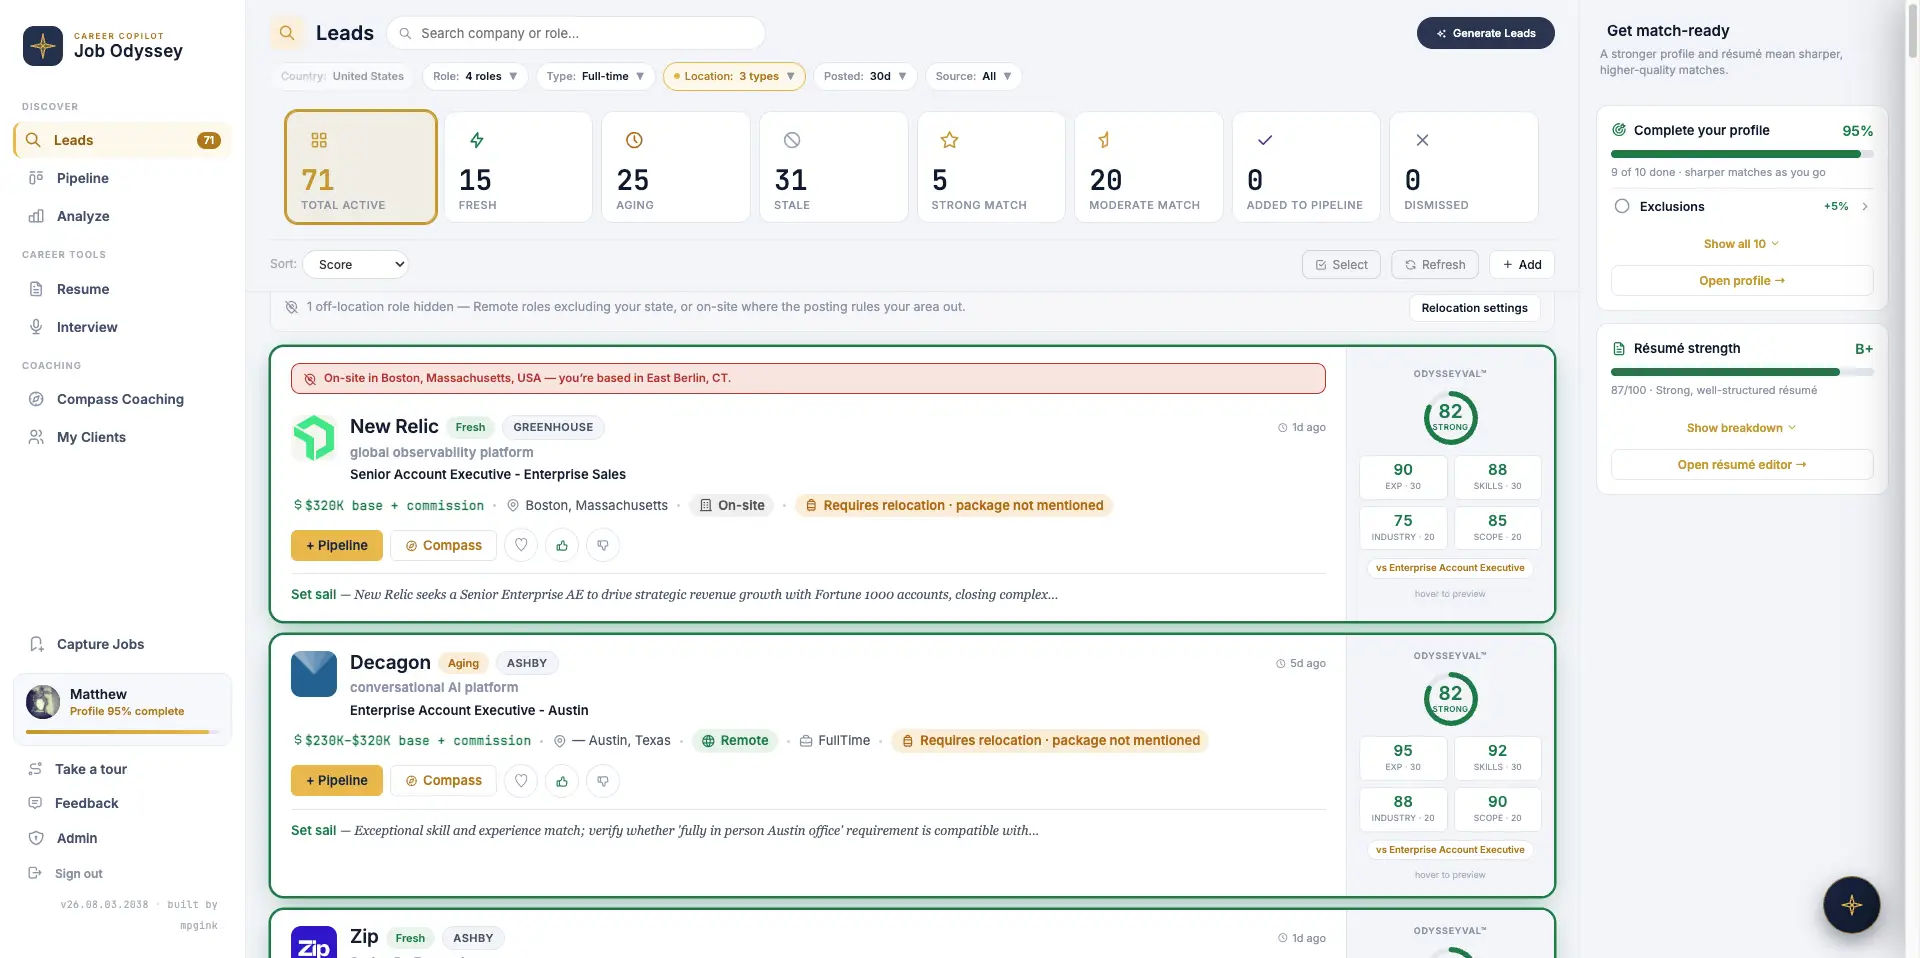Focus the Search company or role field
The width and height of the screenshot is (1920, 958).
576,33
